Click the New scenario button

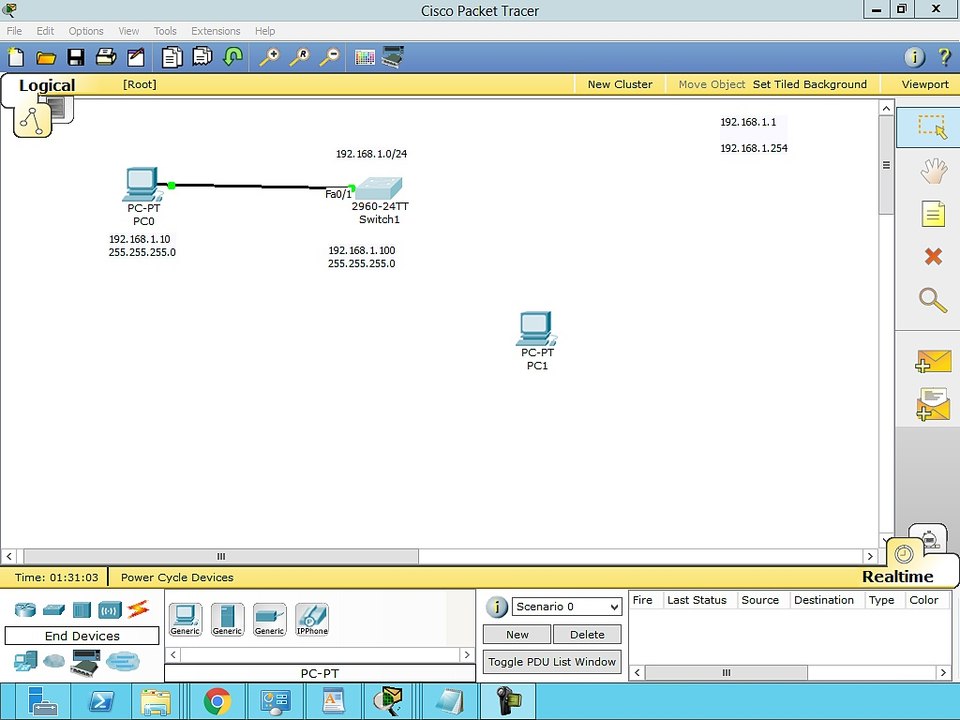tap(517, 634)
